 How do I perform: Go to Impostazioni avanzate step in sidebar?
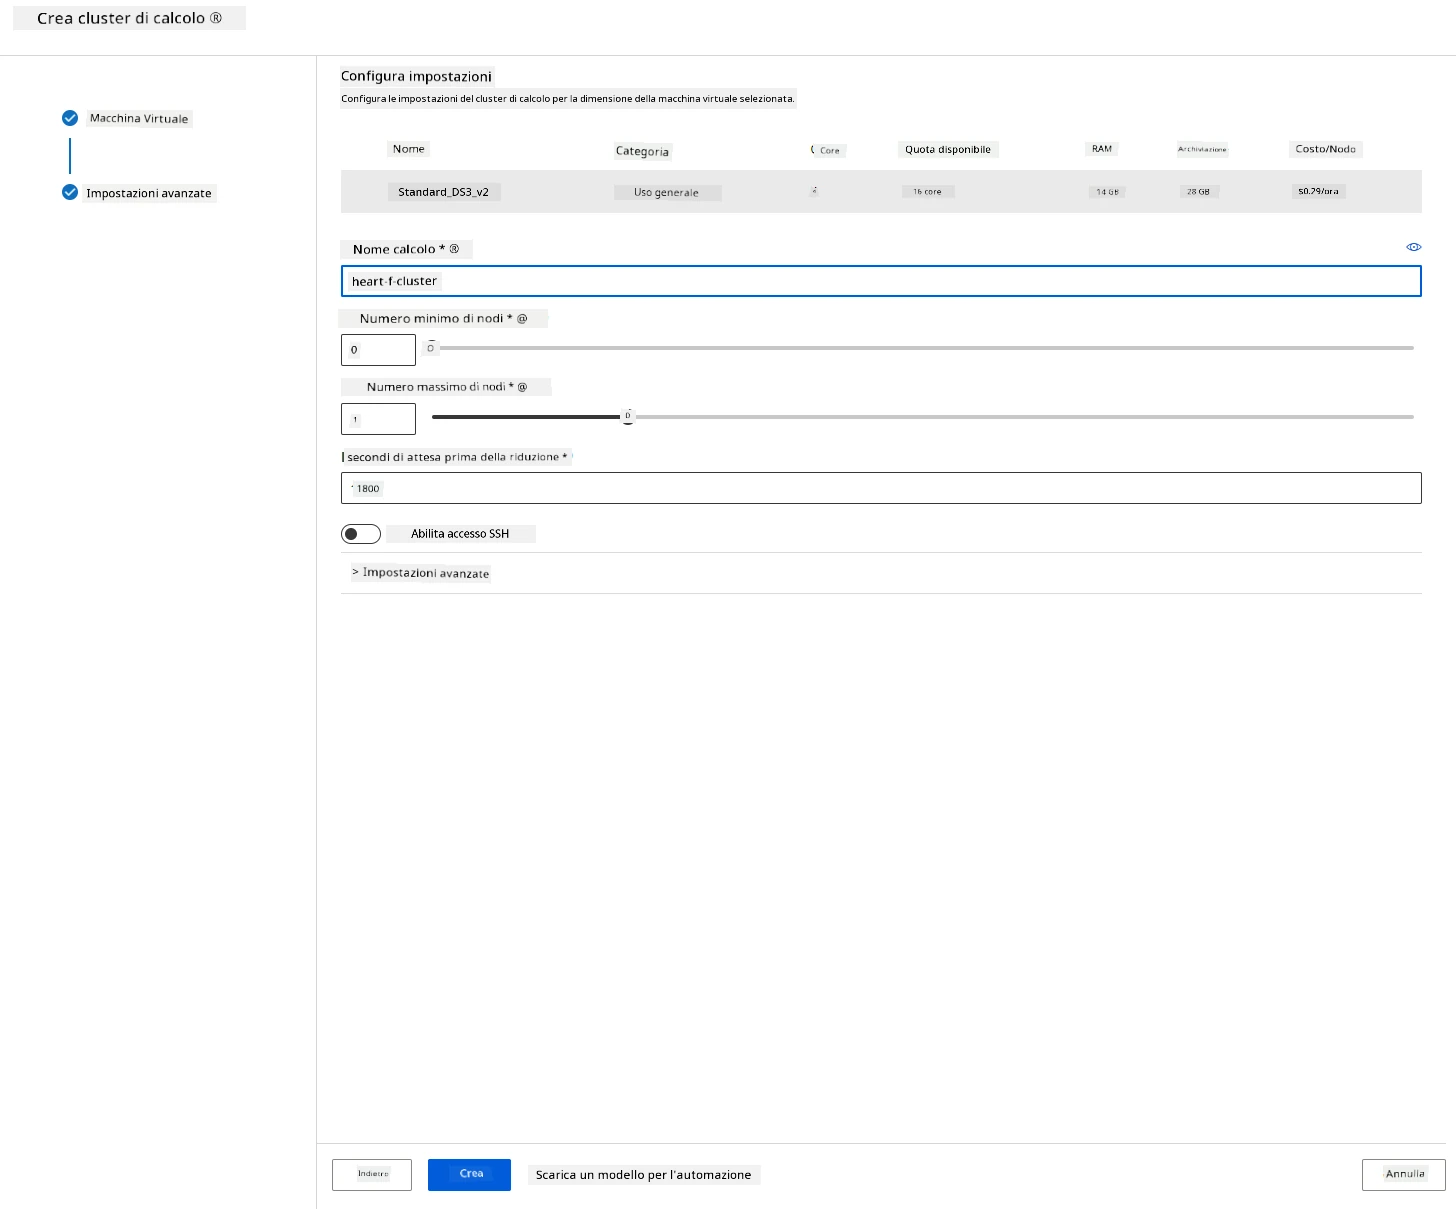point(149,193)
